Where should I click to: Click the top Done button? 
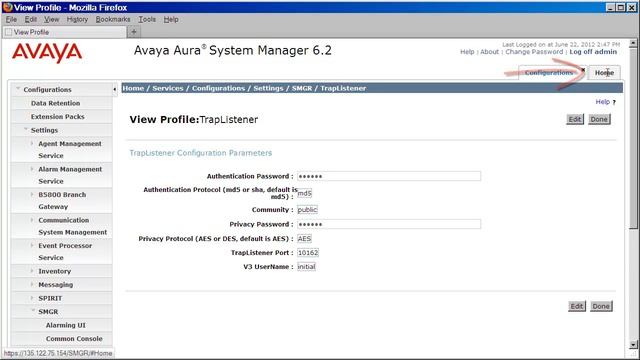(x=599, y=119)
